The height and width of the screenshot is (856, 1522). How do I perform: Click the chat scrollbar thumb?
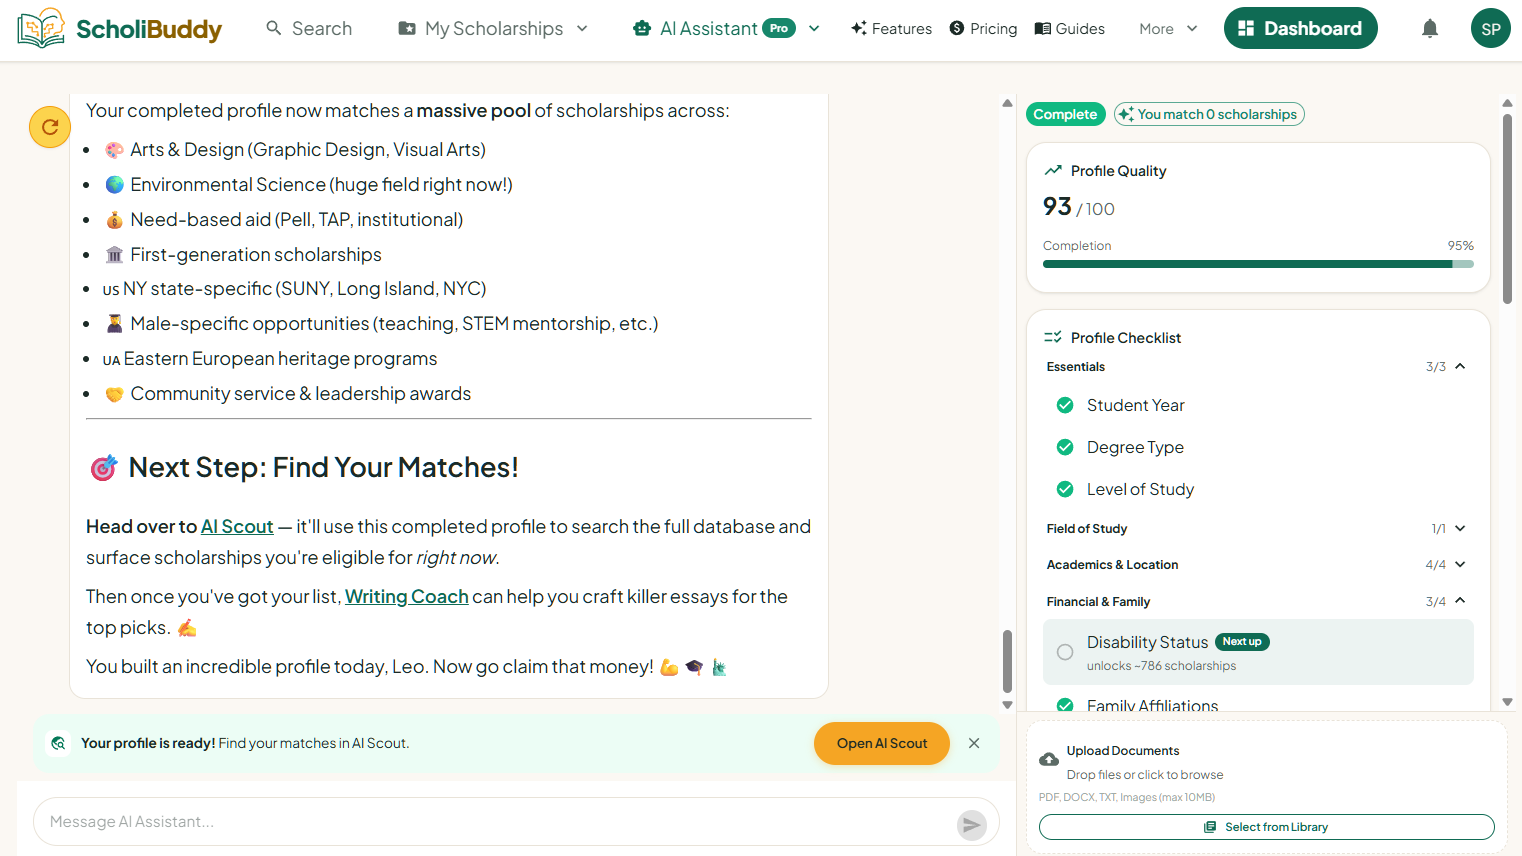tap(1007, 661)
